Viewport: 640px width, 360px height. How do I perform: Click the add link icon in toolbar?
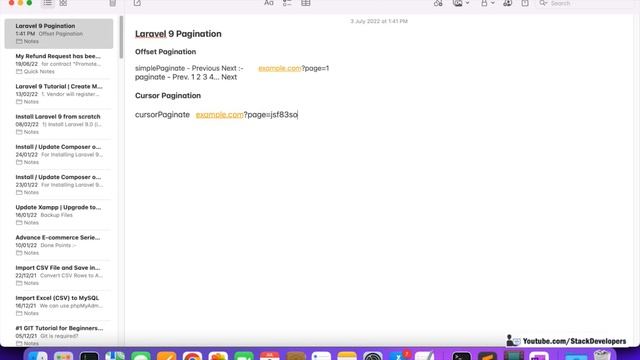(438, 3)
